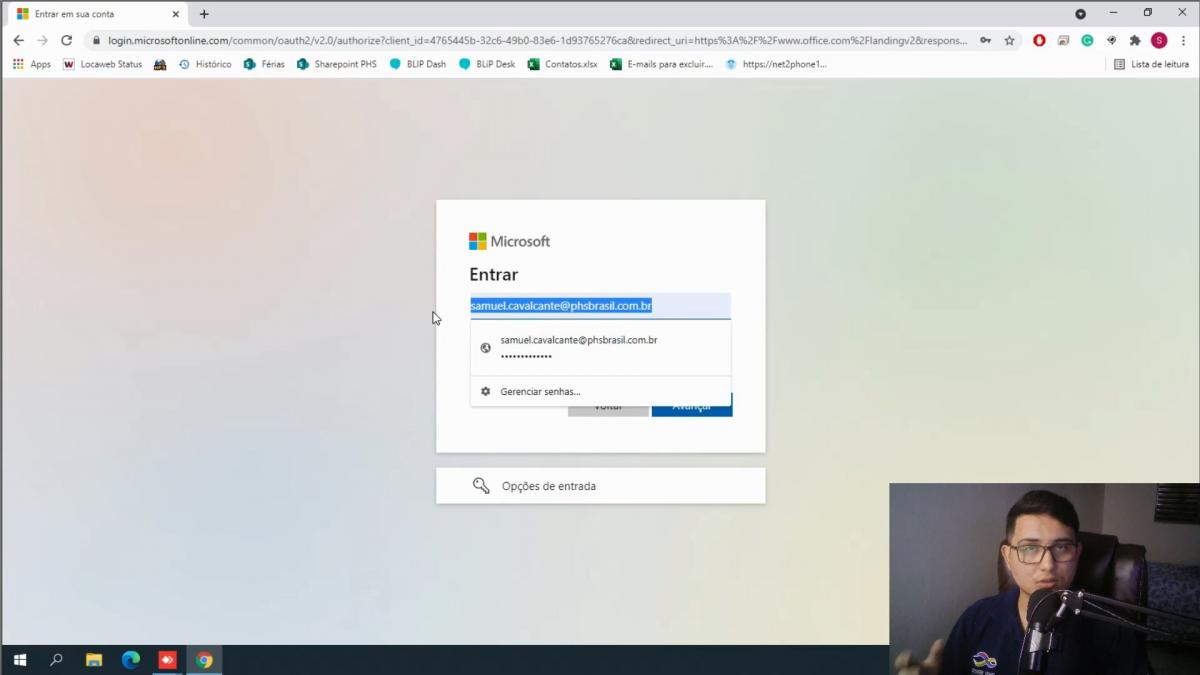Open File Explorer from taskbar

click(94, 660)
